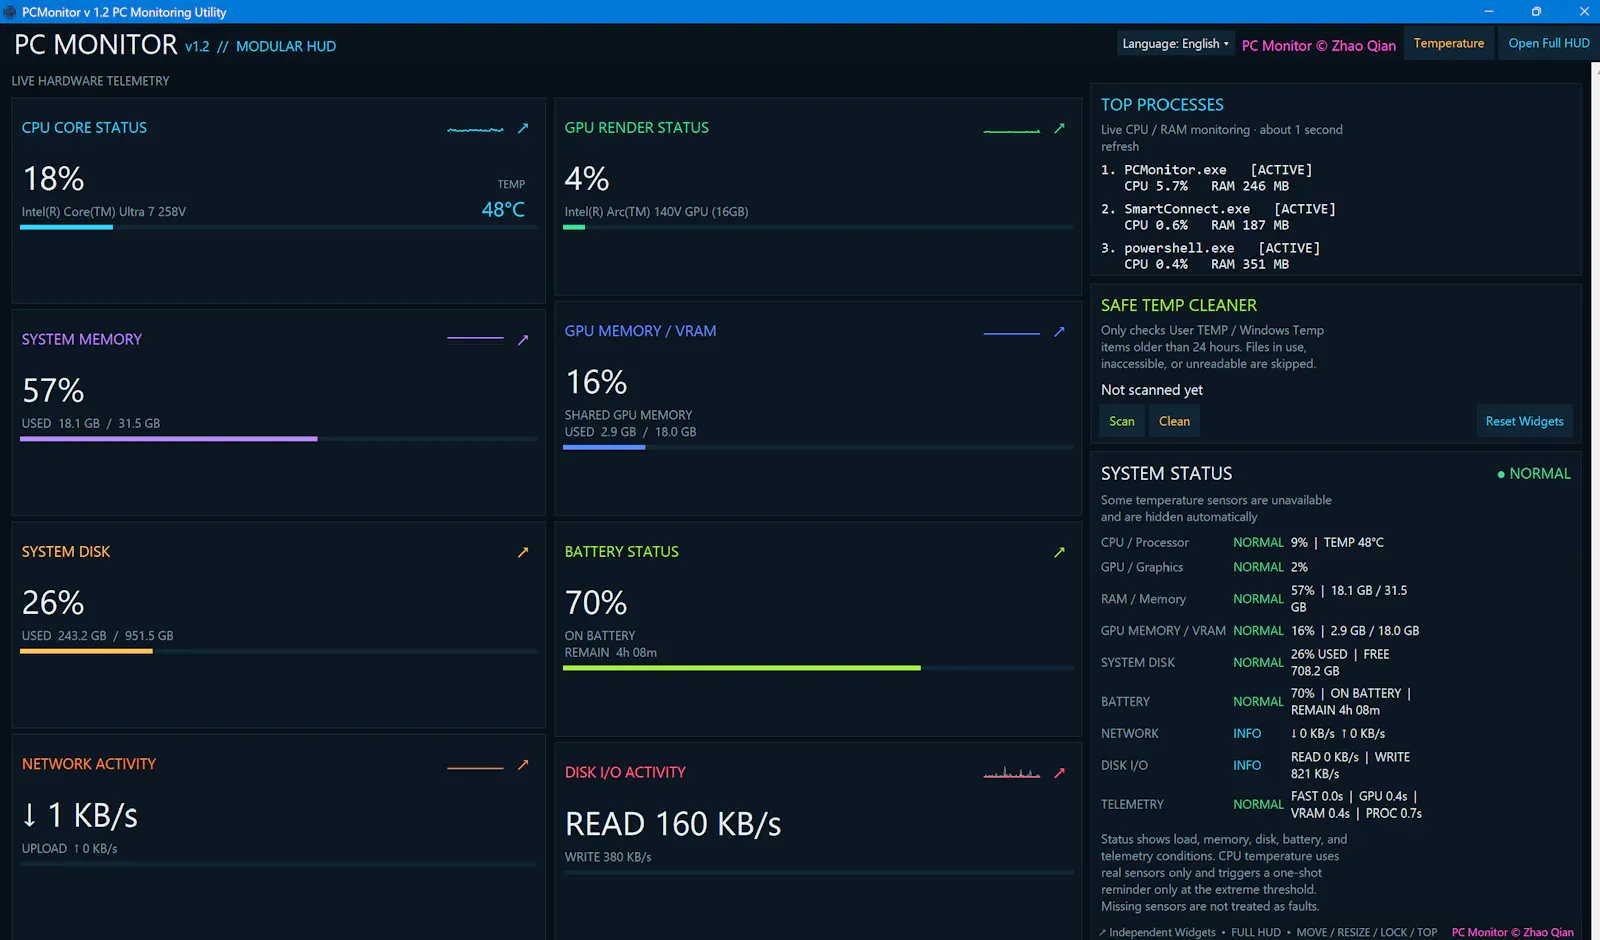Click the CPU usage progress bar

pyautogui.click(x=278, y=227)
